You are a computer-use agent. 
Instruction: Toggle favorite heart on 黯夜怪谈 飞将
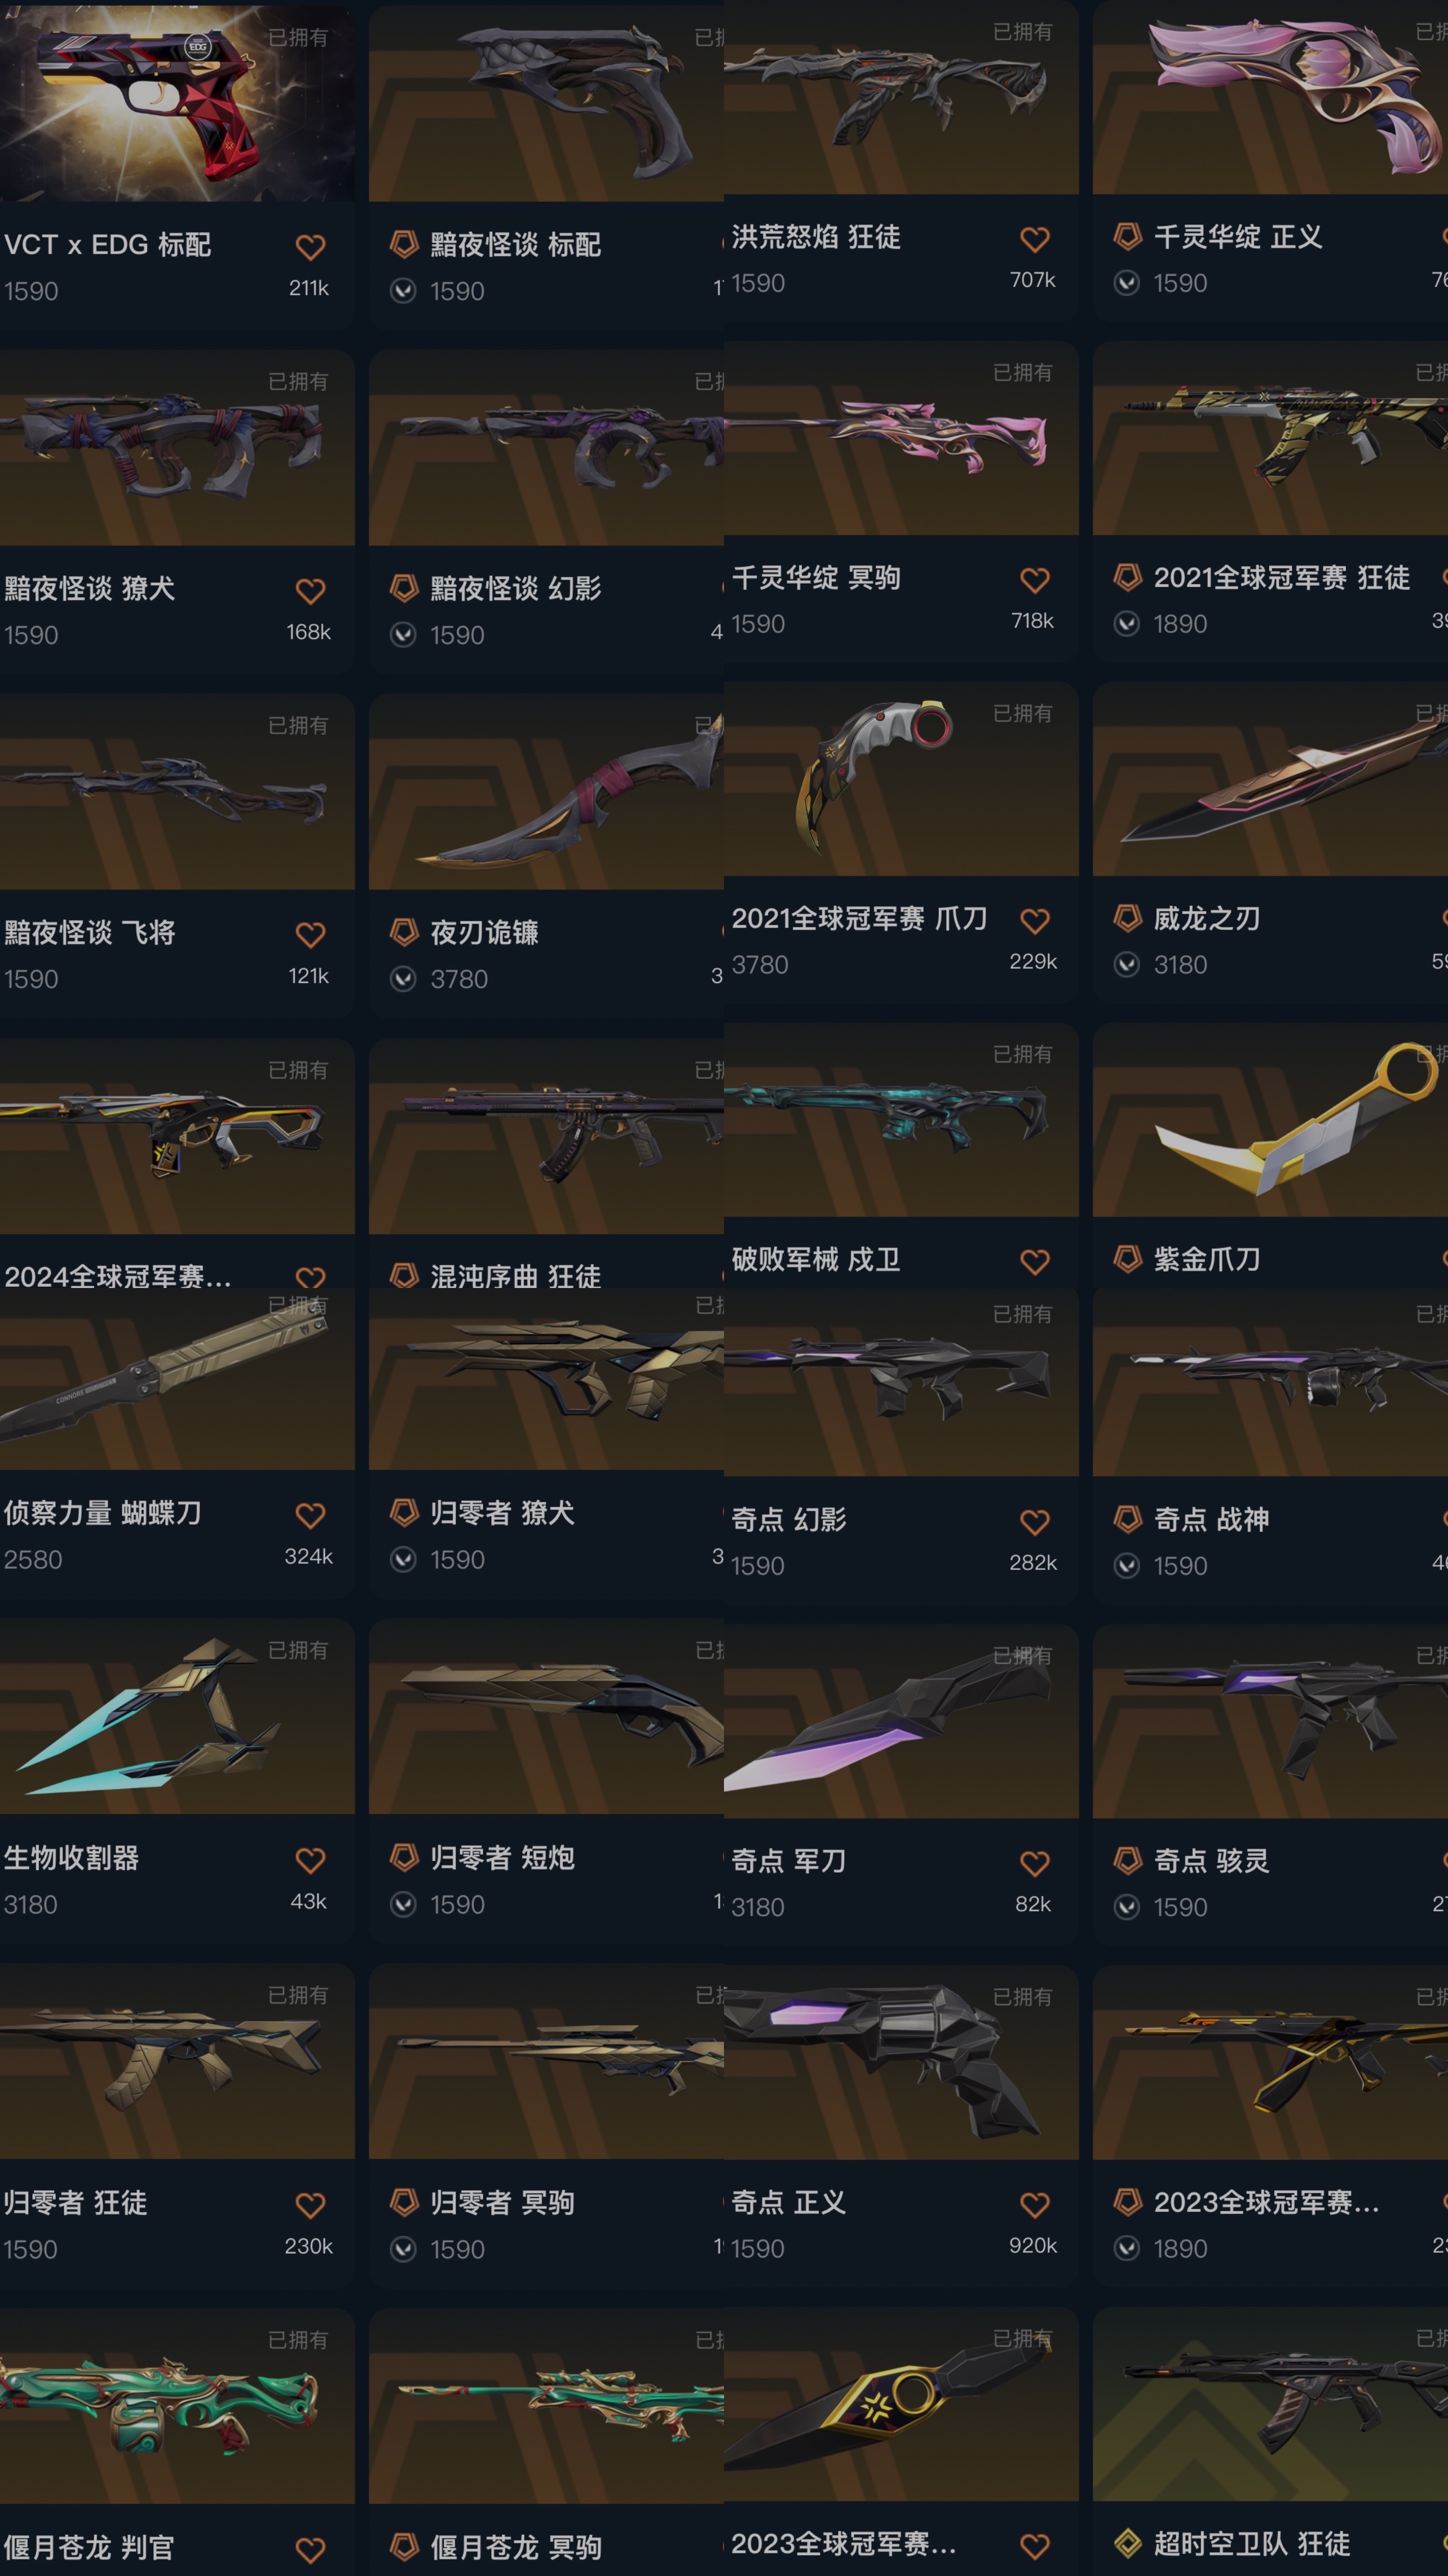tap(310, 935)
